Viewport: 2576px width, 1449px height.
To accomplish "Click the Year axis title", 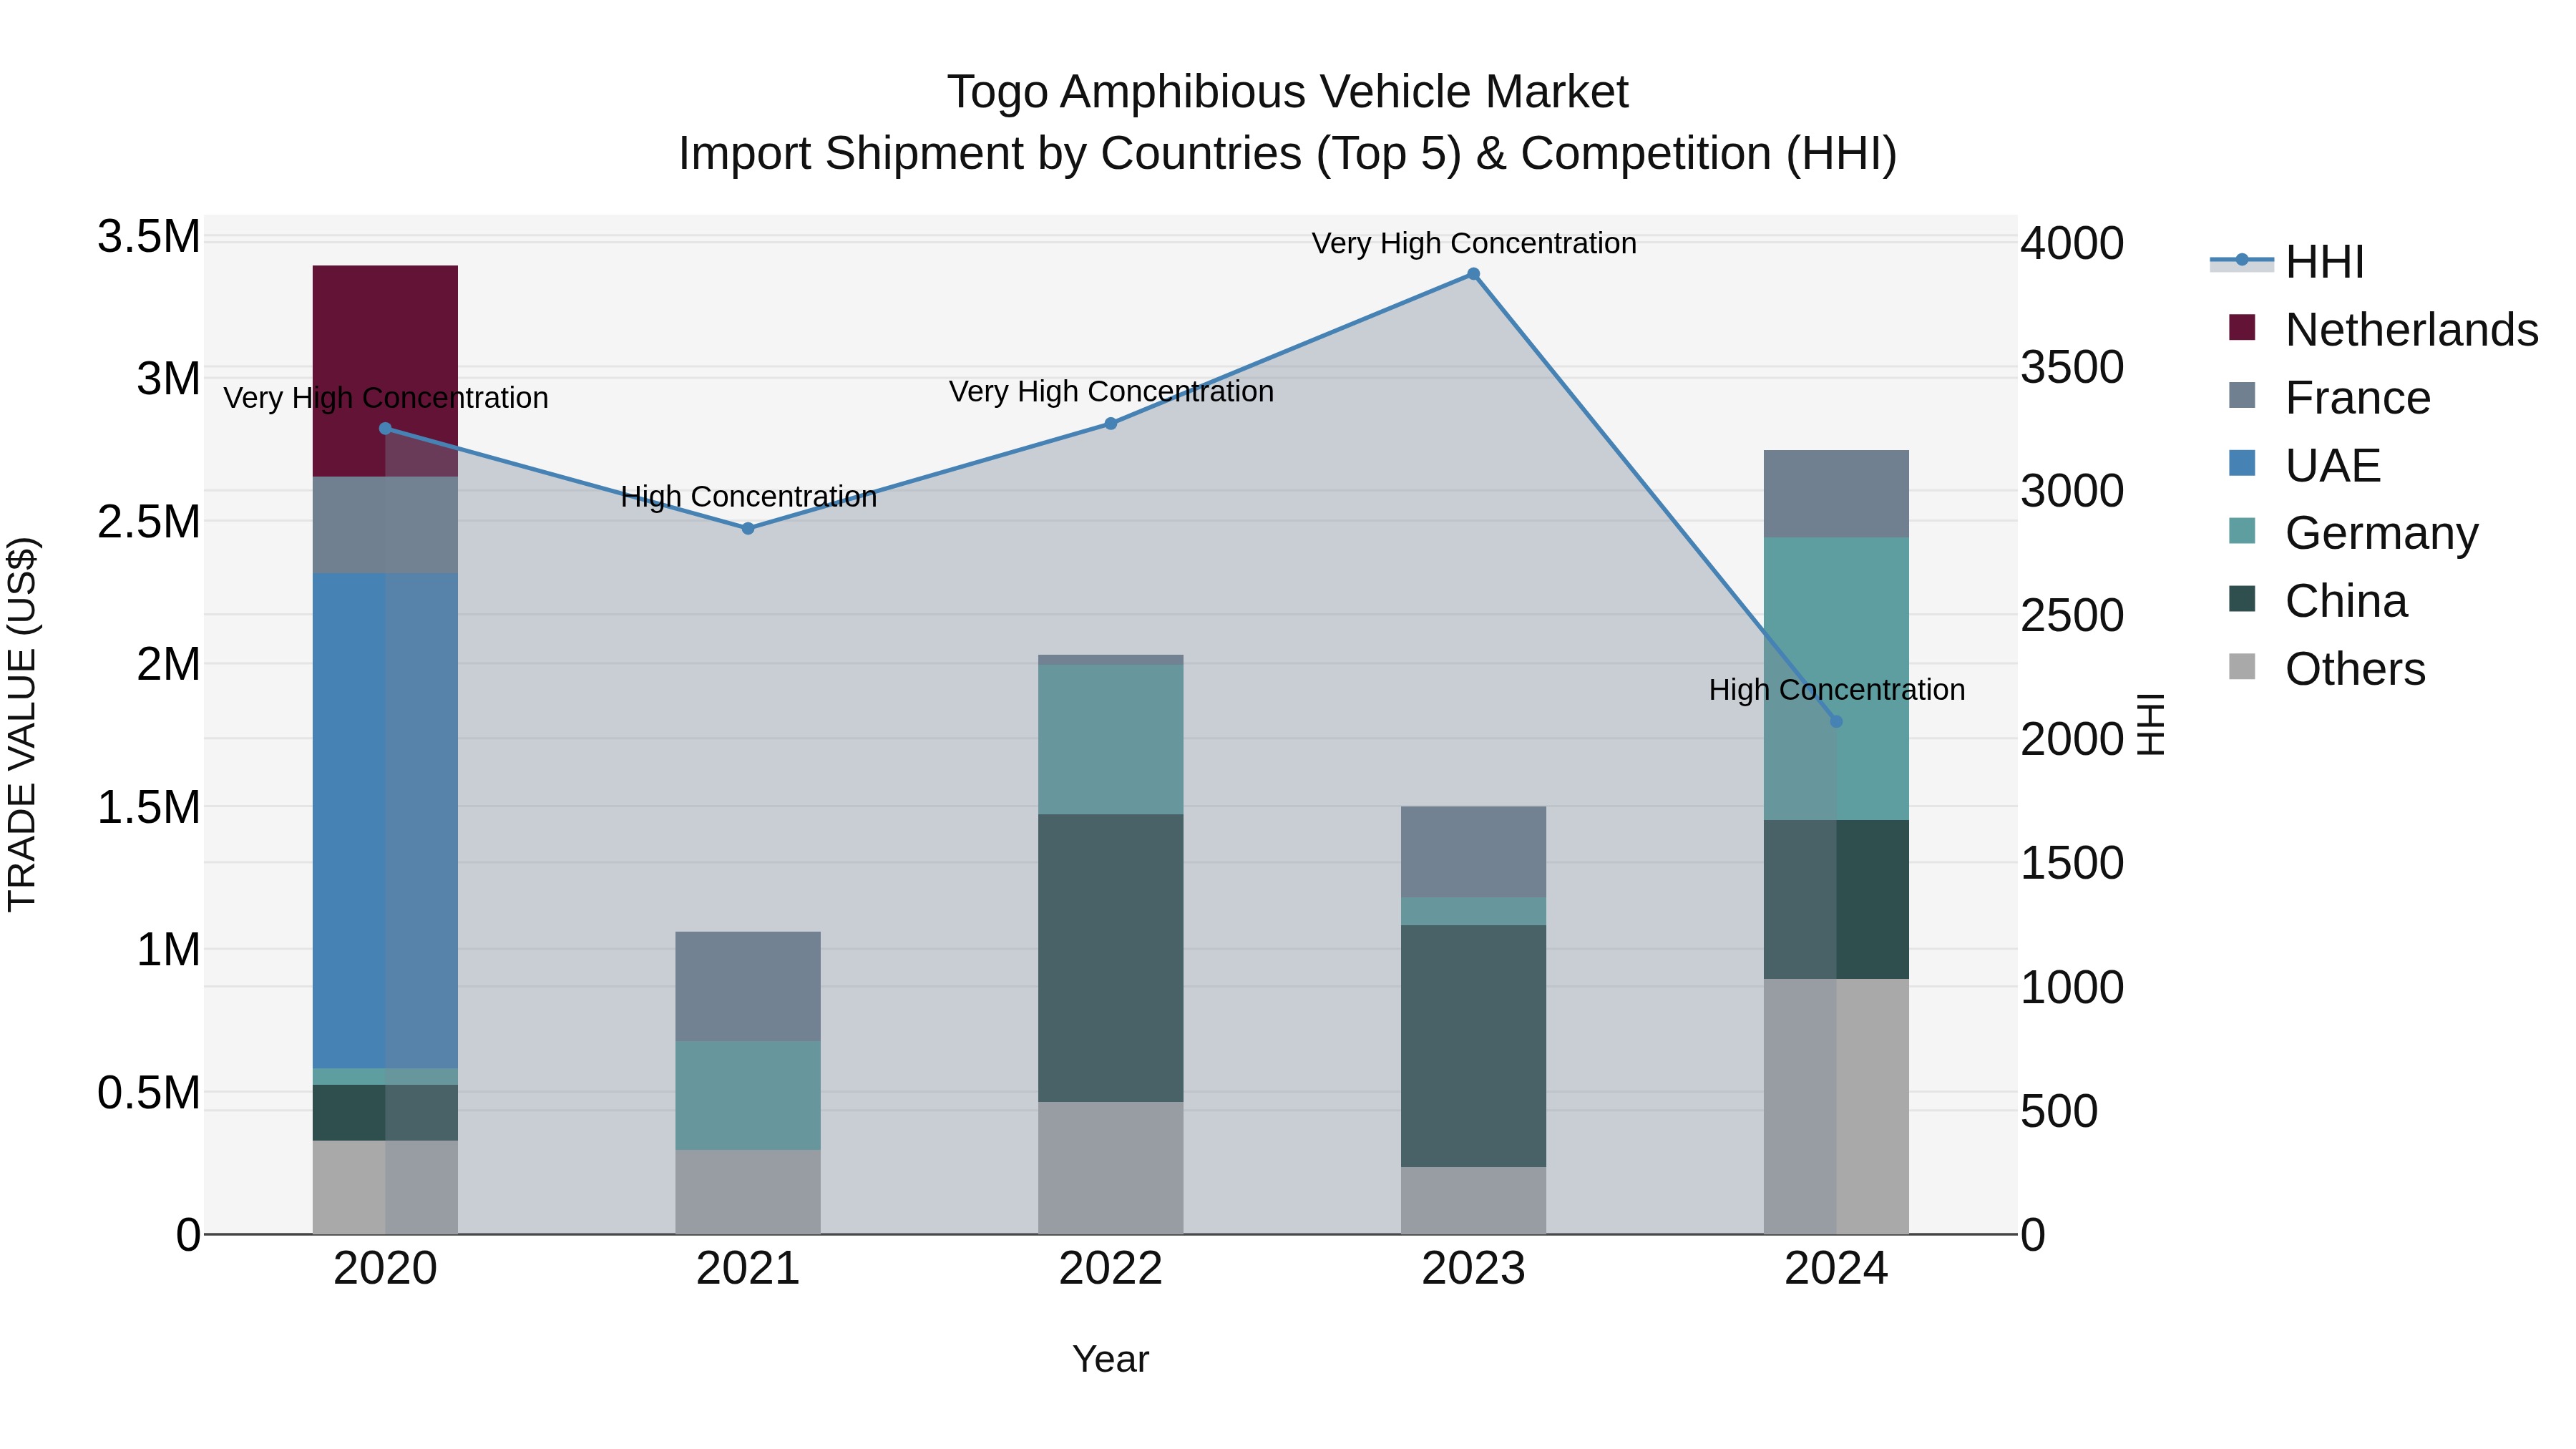I will [1110, 1360].
